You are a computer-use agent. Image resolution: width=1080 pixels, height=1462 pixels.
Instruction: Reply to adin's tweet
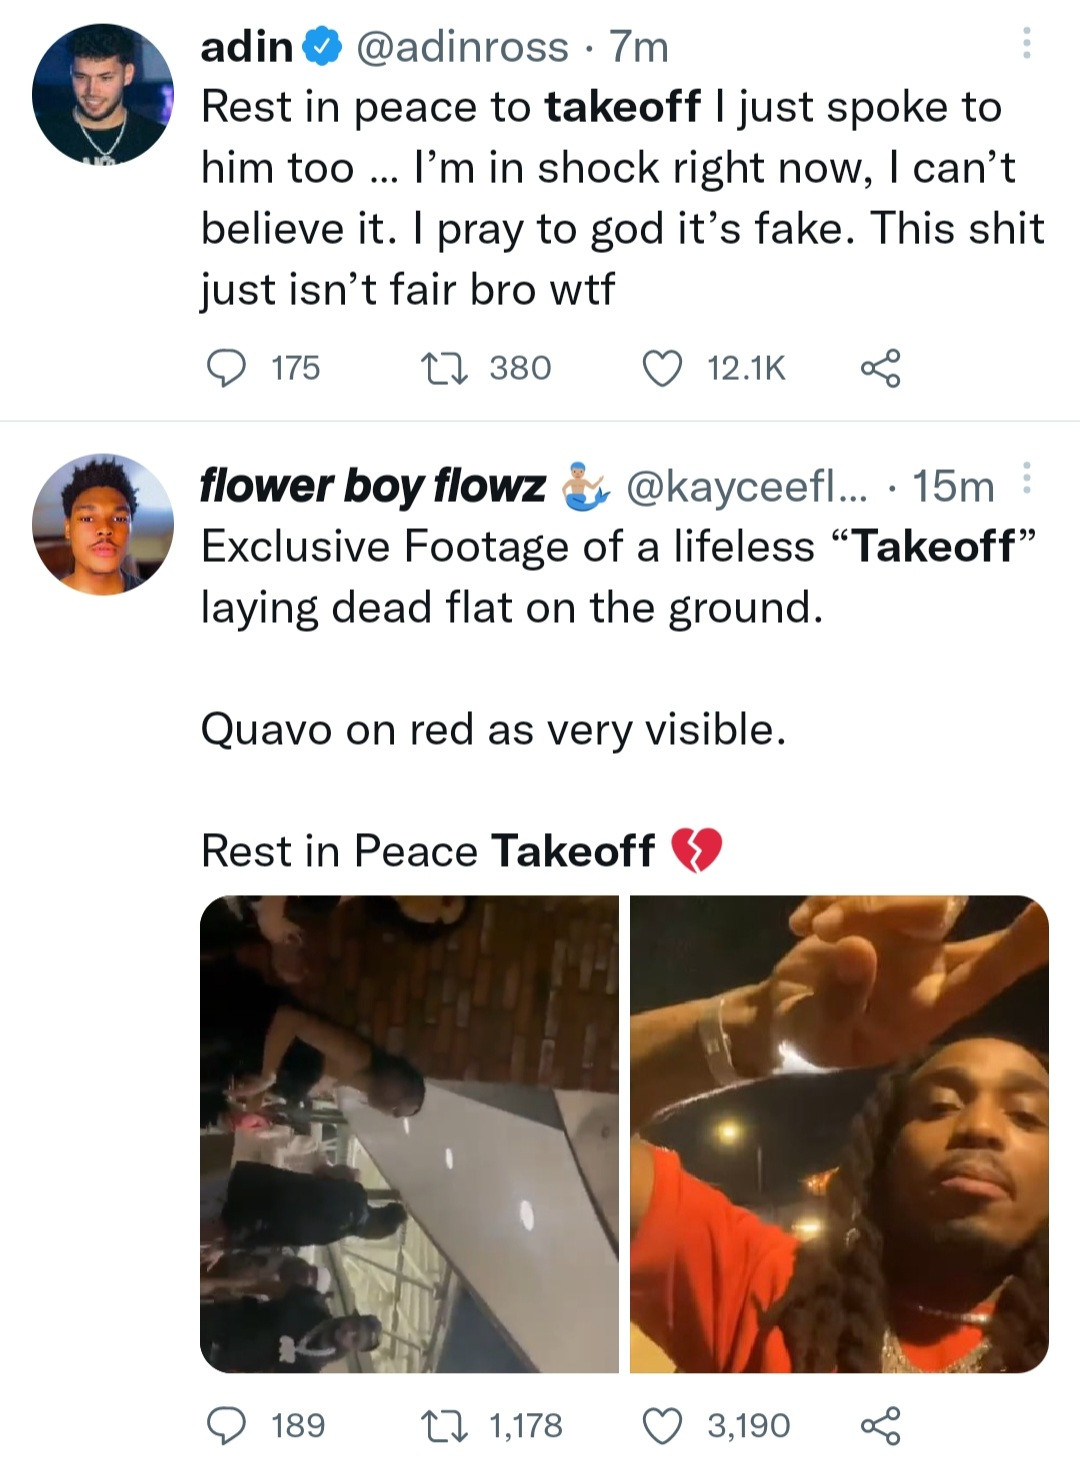pos(226,368)
